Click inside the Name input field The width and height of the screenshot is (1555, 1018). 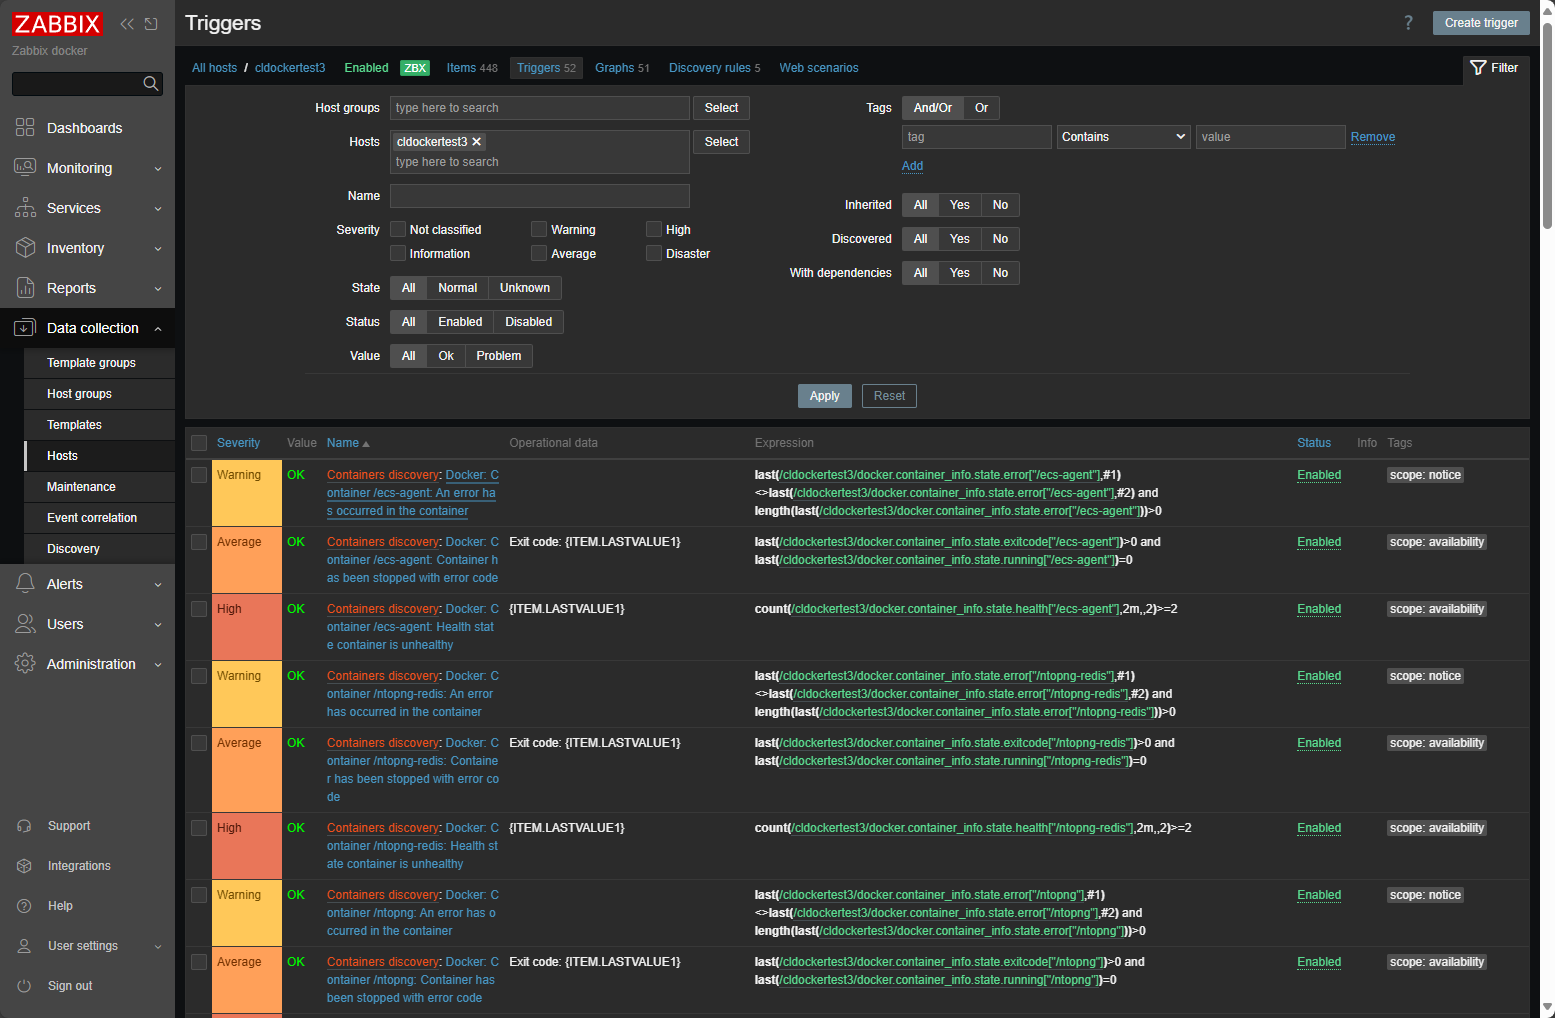[x=539, y=195]
